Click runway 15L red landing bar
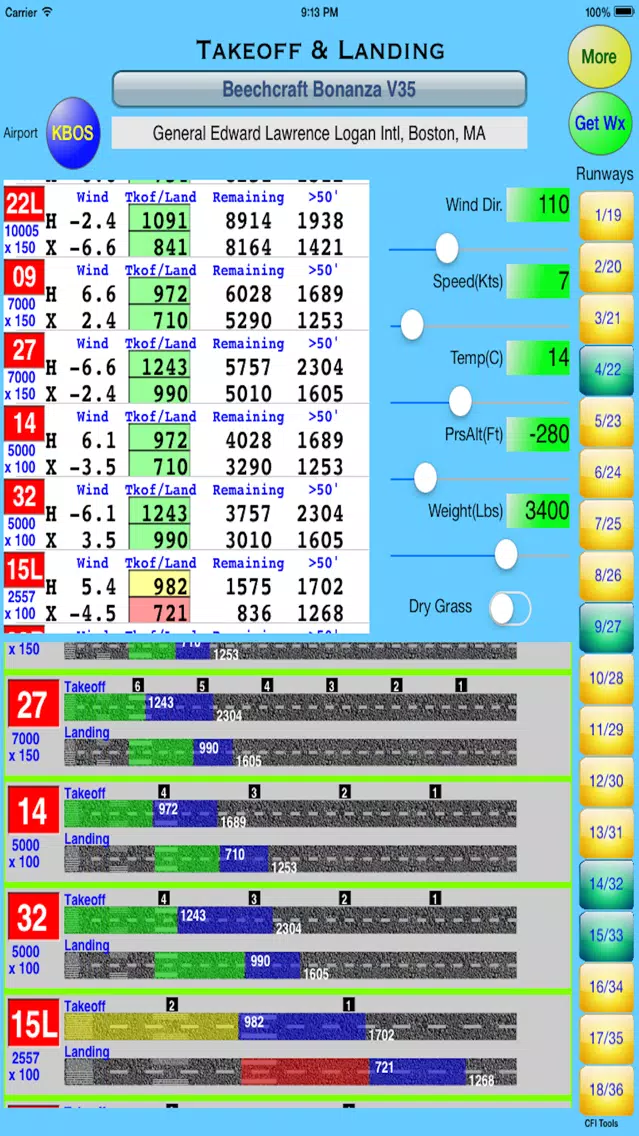 click(x=305, y=1072)
